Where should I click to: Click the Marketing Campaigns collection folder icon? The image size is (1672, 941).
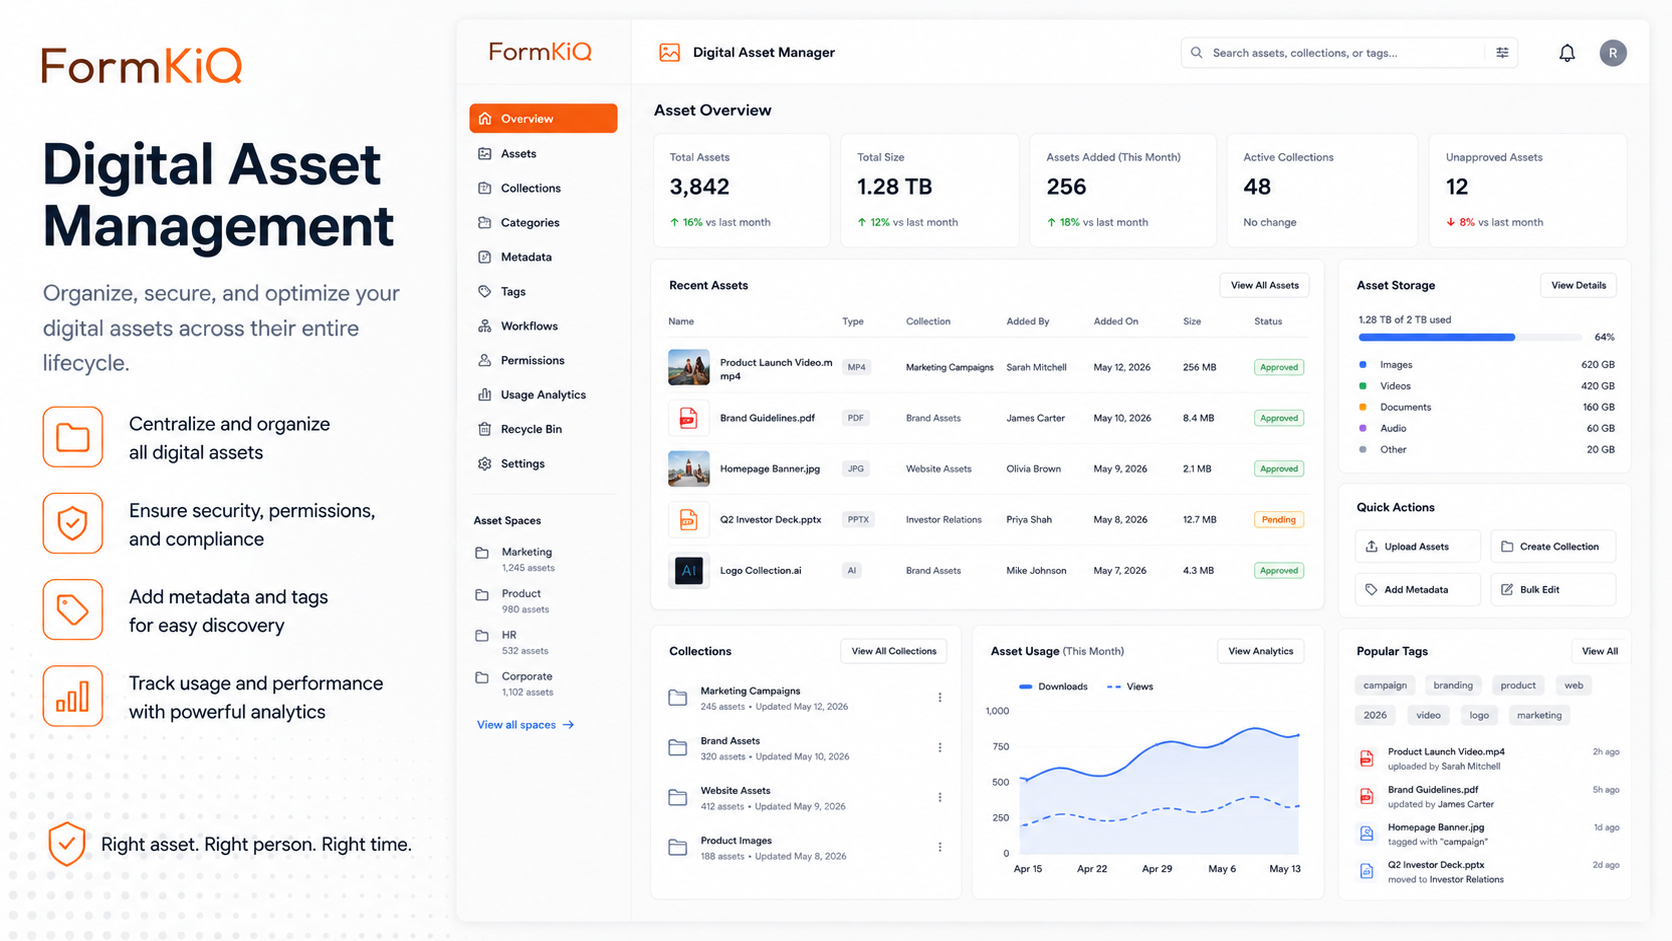678,697
